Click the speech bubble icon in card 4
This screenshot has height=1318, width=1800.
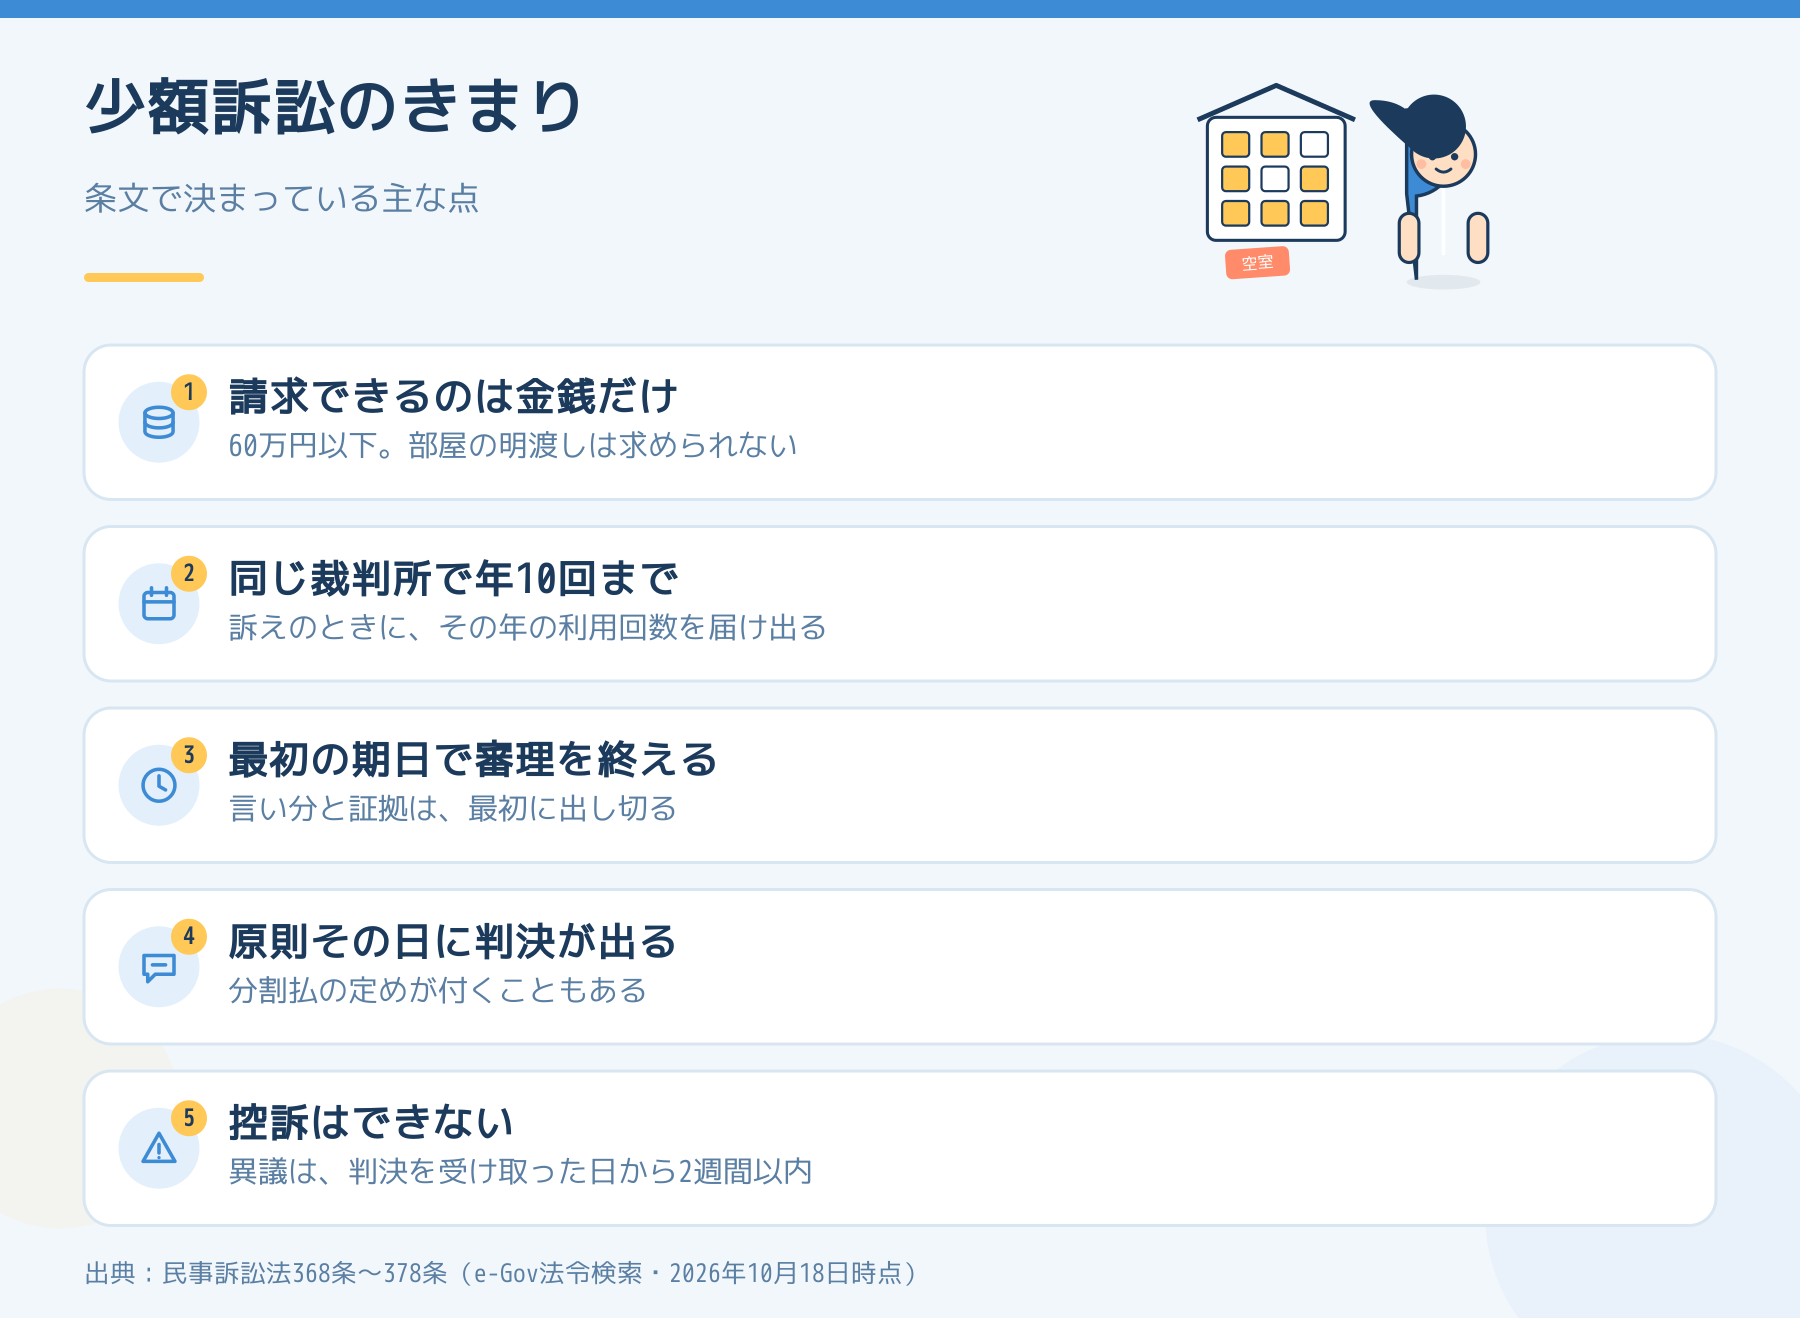pos(159,967)
